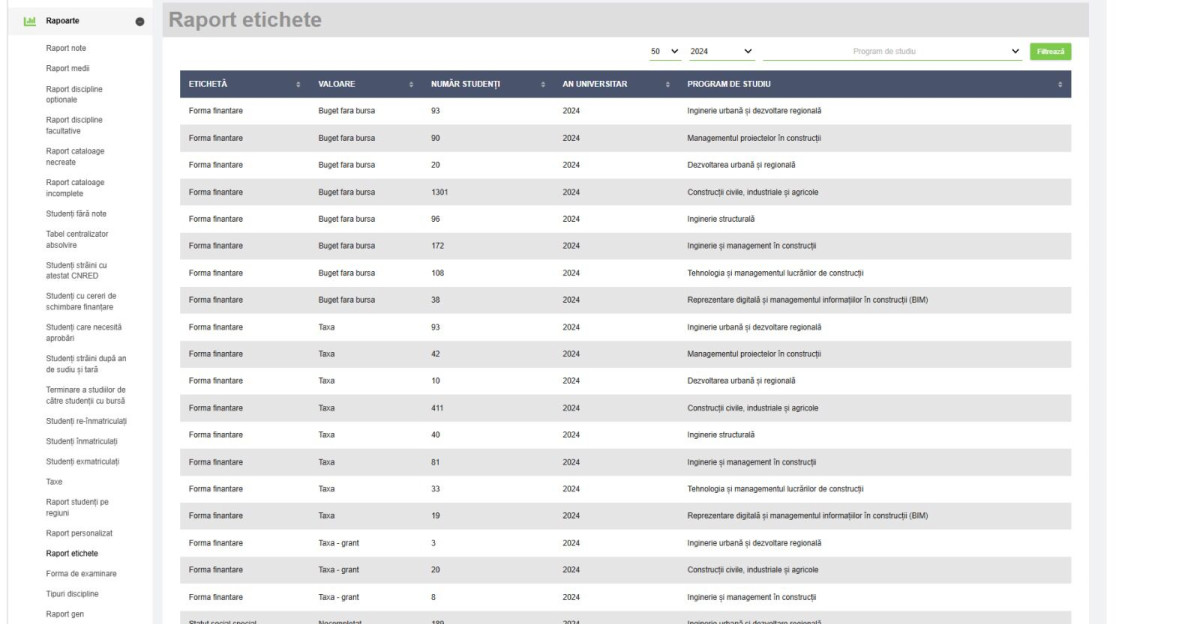
Task: Click the student count 8 cell
Action: [433, 597]
